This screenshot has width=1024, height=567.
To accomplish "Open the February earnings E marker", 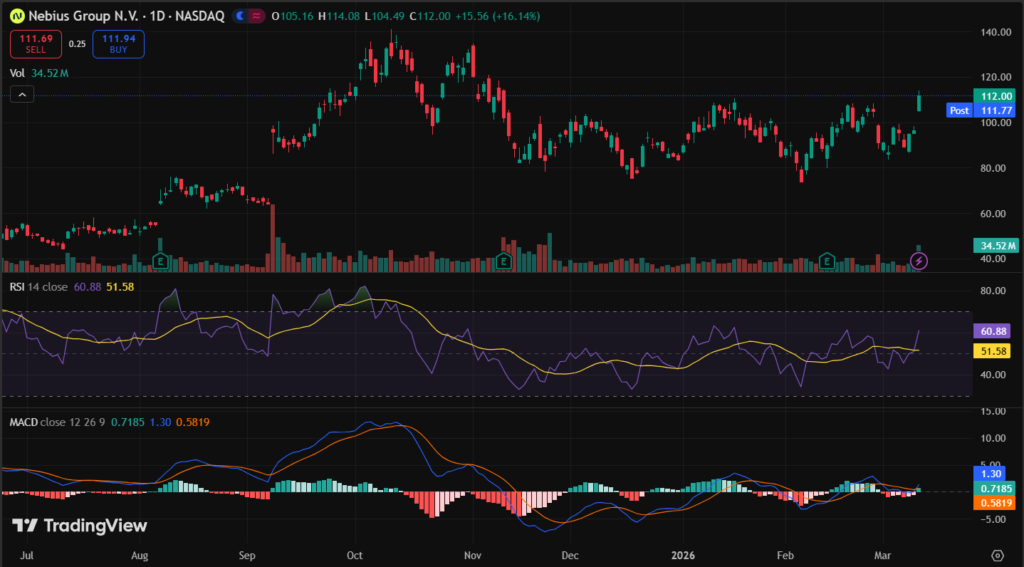I will [827, 261].
